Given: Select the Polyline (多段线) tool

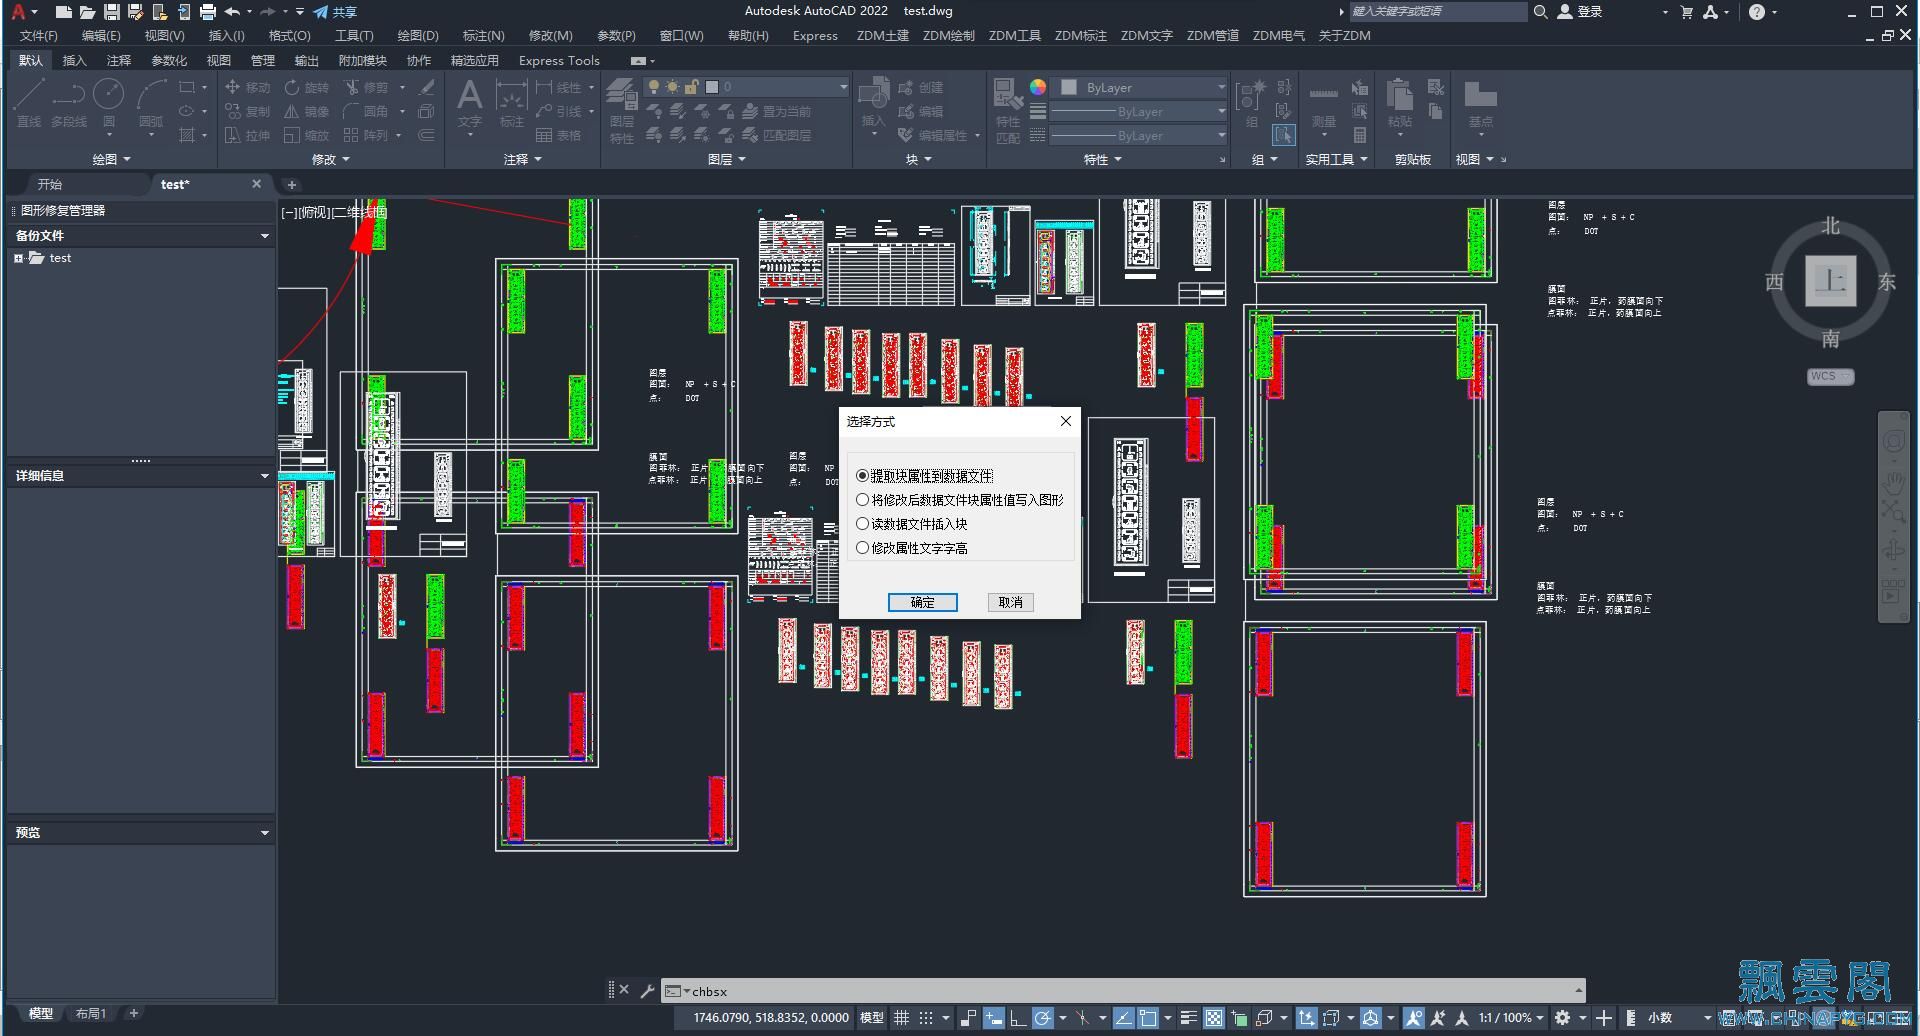Looking at the screenshot, I should (x=69, y=102).
